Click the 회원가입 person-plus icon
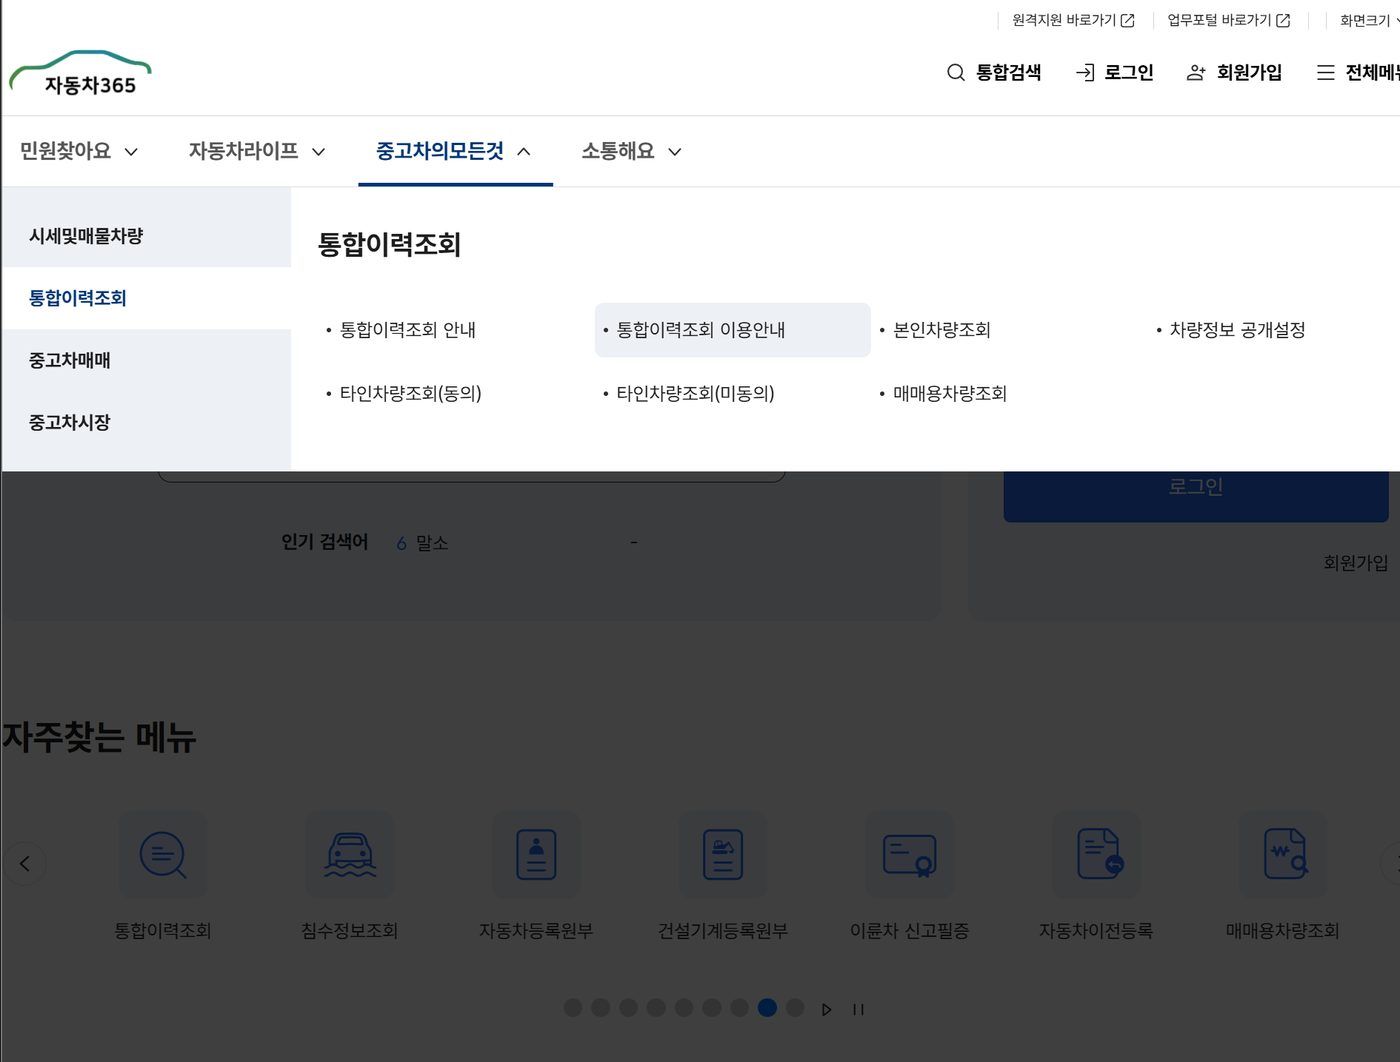This screenshot has width=1400, height=1062. point(1195,72)
